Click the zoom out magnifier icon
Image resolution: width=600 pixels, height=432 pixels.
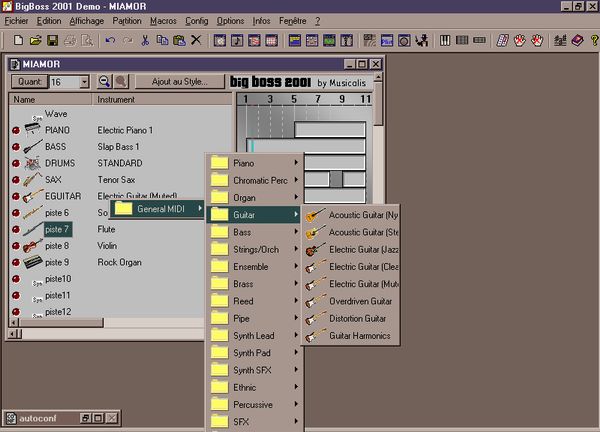click(104, 82)
